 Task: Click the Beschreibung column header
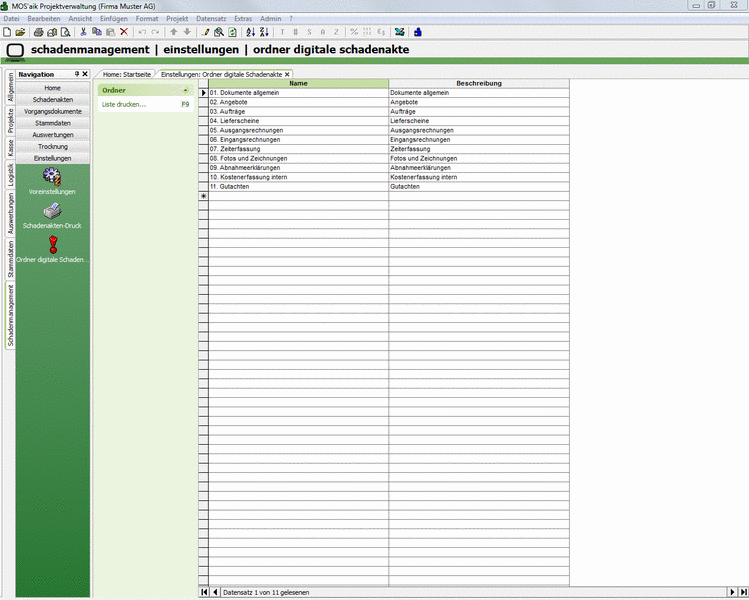click(479, 83)
